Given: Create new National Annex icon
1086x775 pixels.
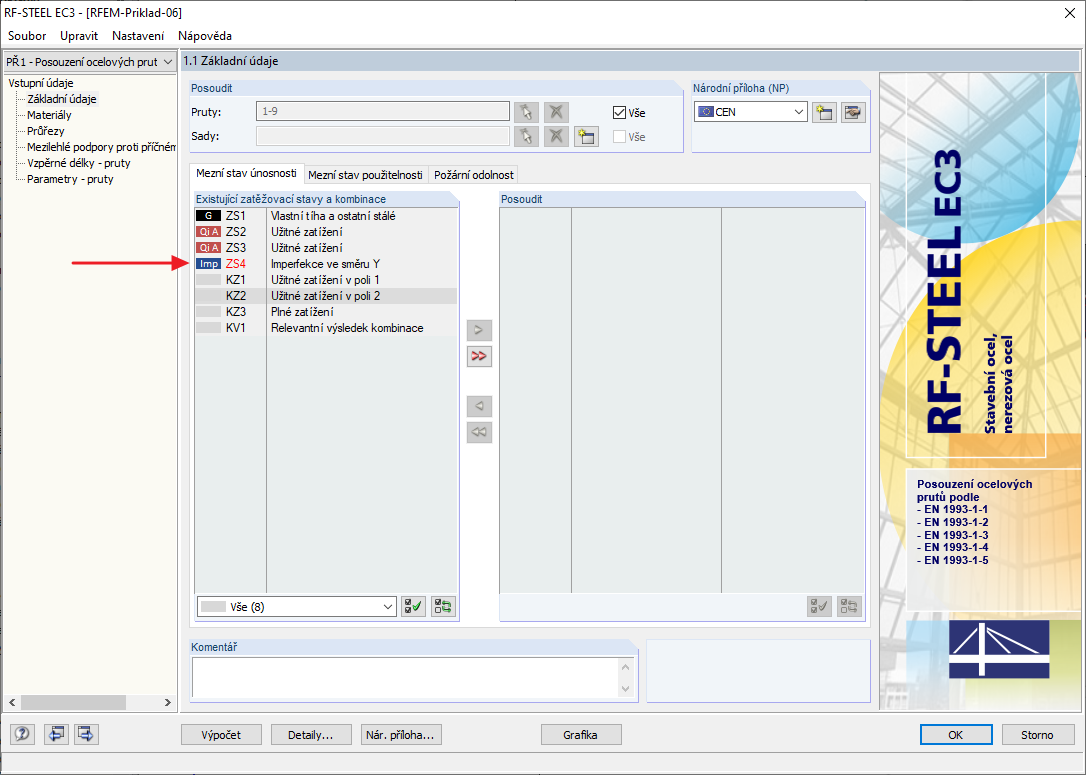Looking at the screenshot, I should tap(824, 112).
